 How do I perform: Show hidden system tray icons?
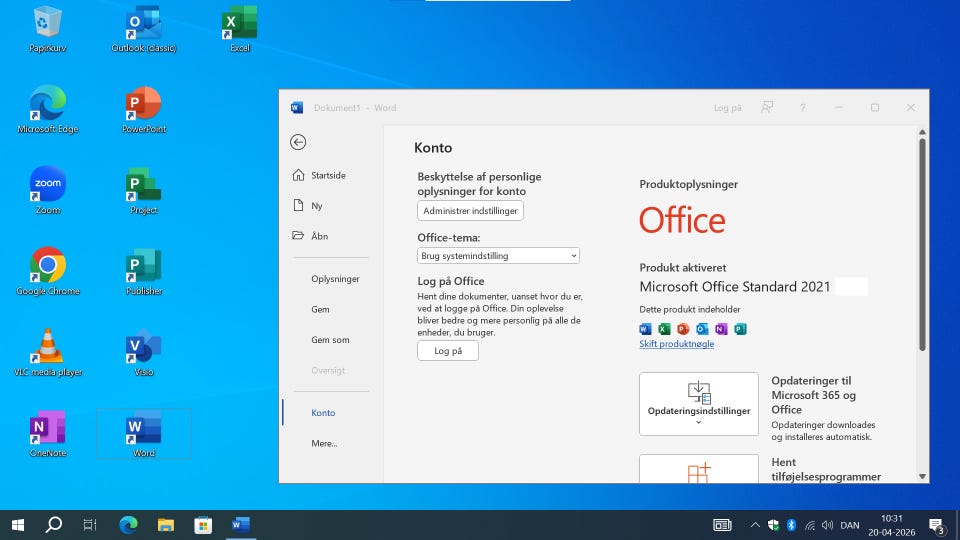[x=755, y=525]
